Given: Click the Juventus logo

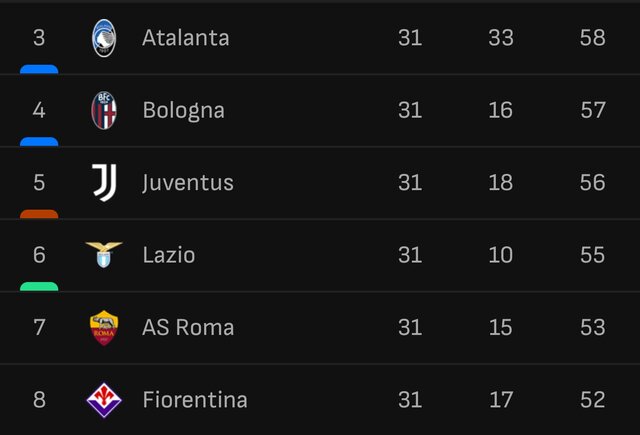Looking at the screenshot, I should pyautogui.click(x=104, y=182).
